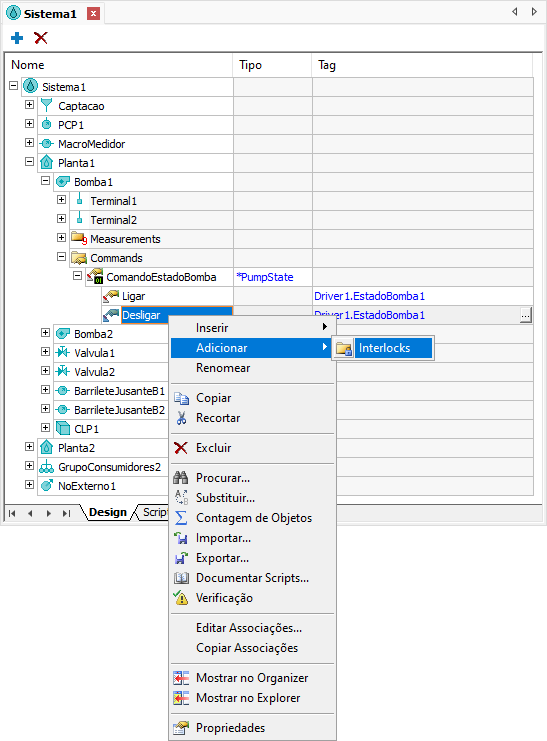547x741 pixels.
Task: Click the blue plus add icon
Action: click(x=17, y=38)
